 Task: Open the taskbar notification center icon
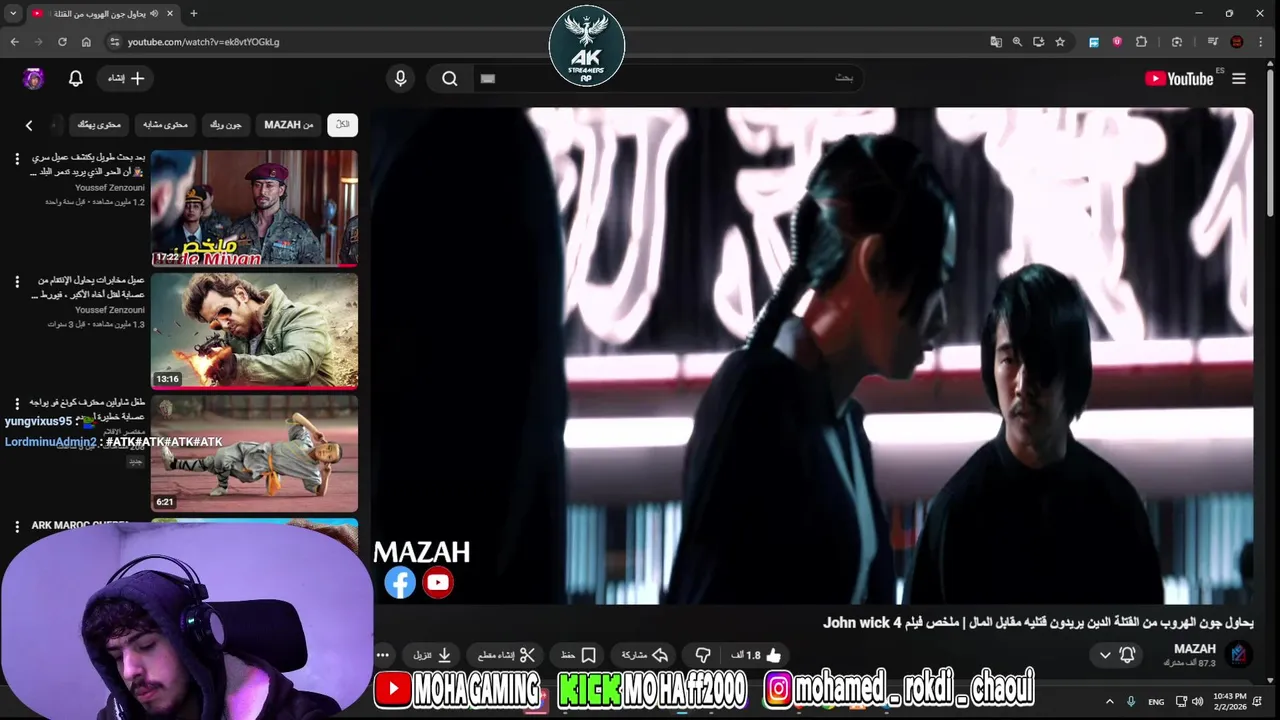[x=1258, y=701]
